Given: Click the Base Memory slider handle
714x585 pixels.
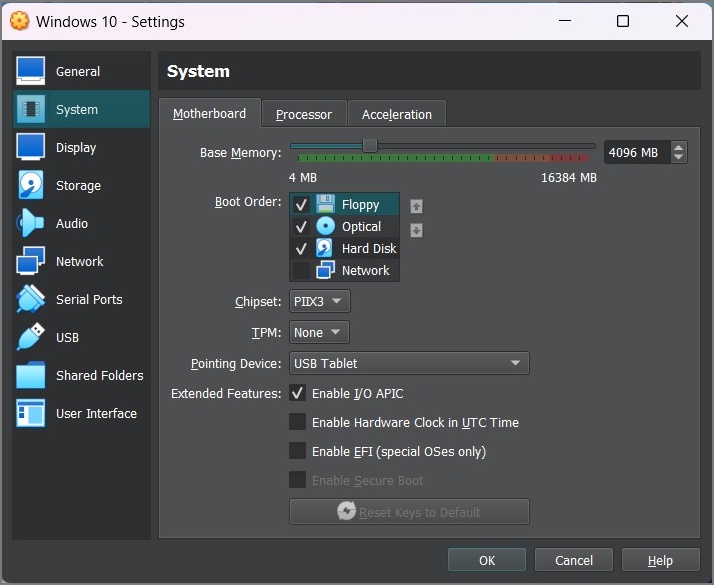Looking at the screenshot, I should pos(370,145).
